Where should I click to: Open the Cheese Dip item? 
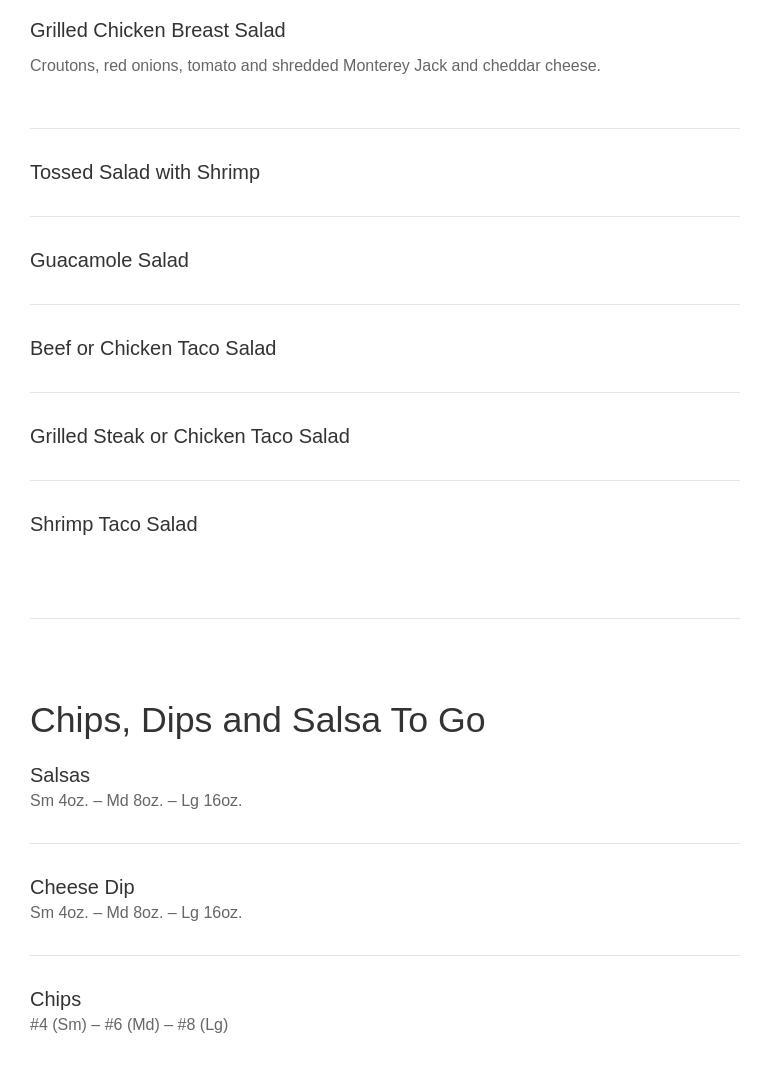82,888
